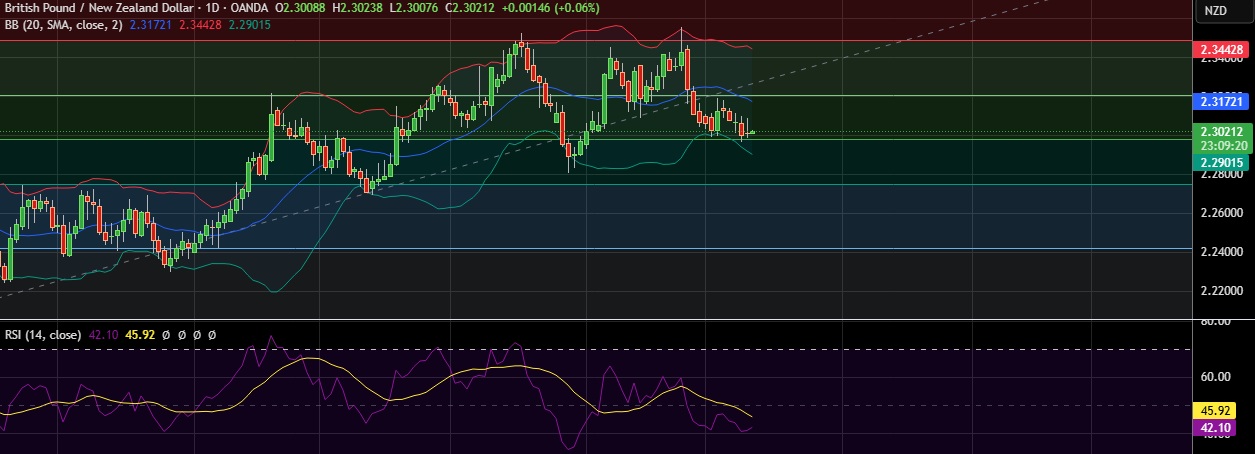The height and width of the screenshot is (454, 1255).
Task: Click the purple RSI value 42.10 in legend
Action: 105,335
